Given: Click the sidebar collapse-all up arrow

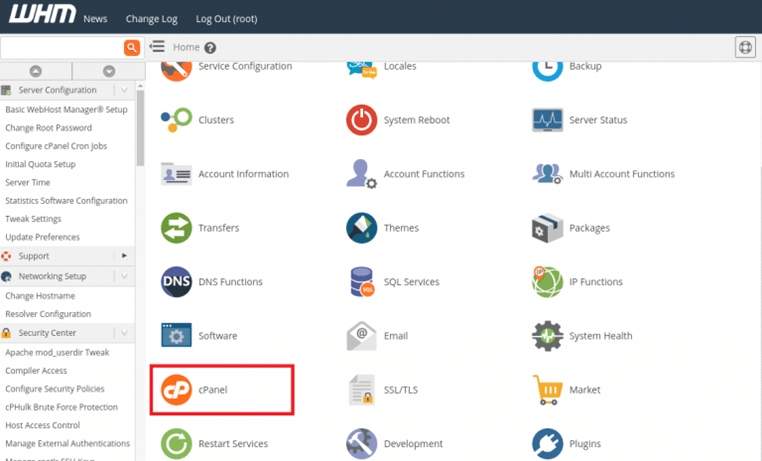Looking at the screenshot, I should pyautogui.click(x=35, y=71).
